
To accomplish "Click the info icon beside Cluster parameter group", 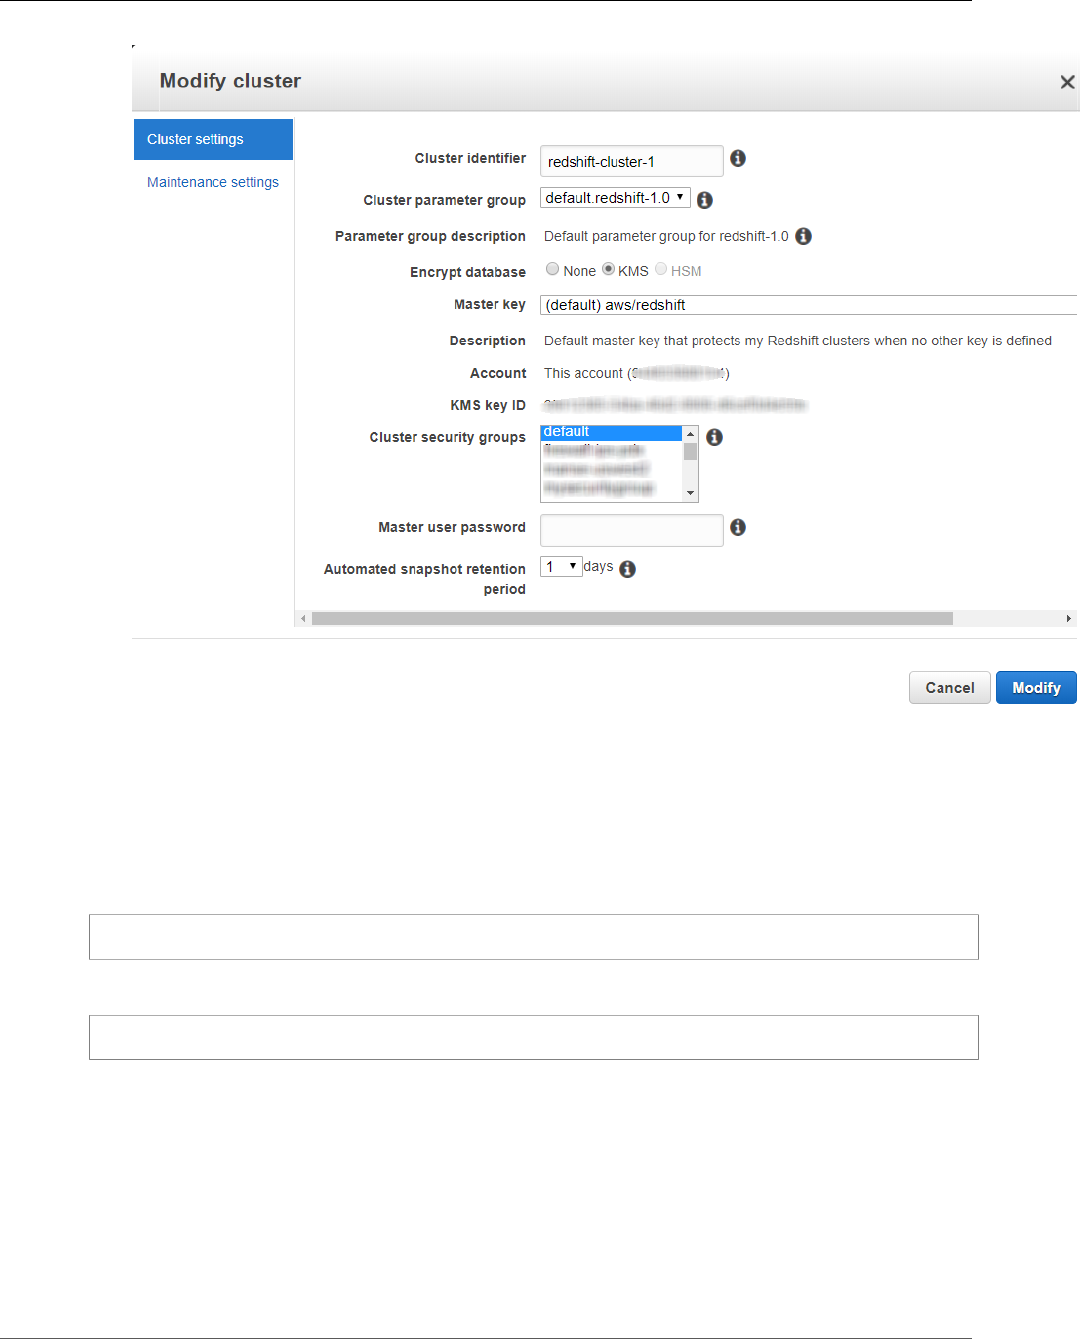I will (x=705, y=200).
